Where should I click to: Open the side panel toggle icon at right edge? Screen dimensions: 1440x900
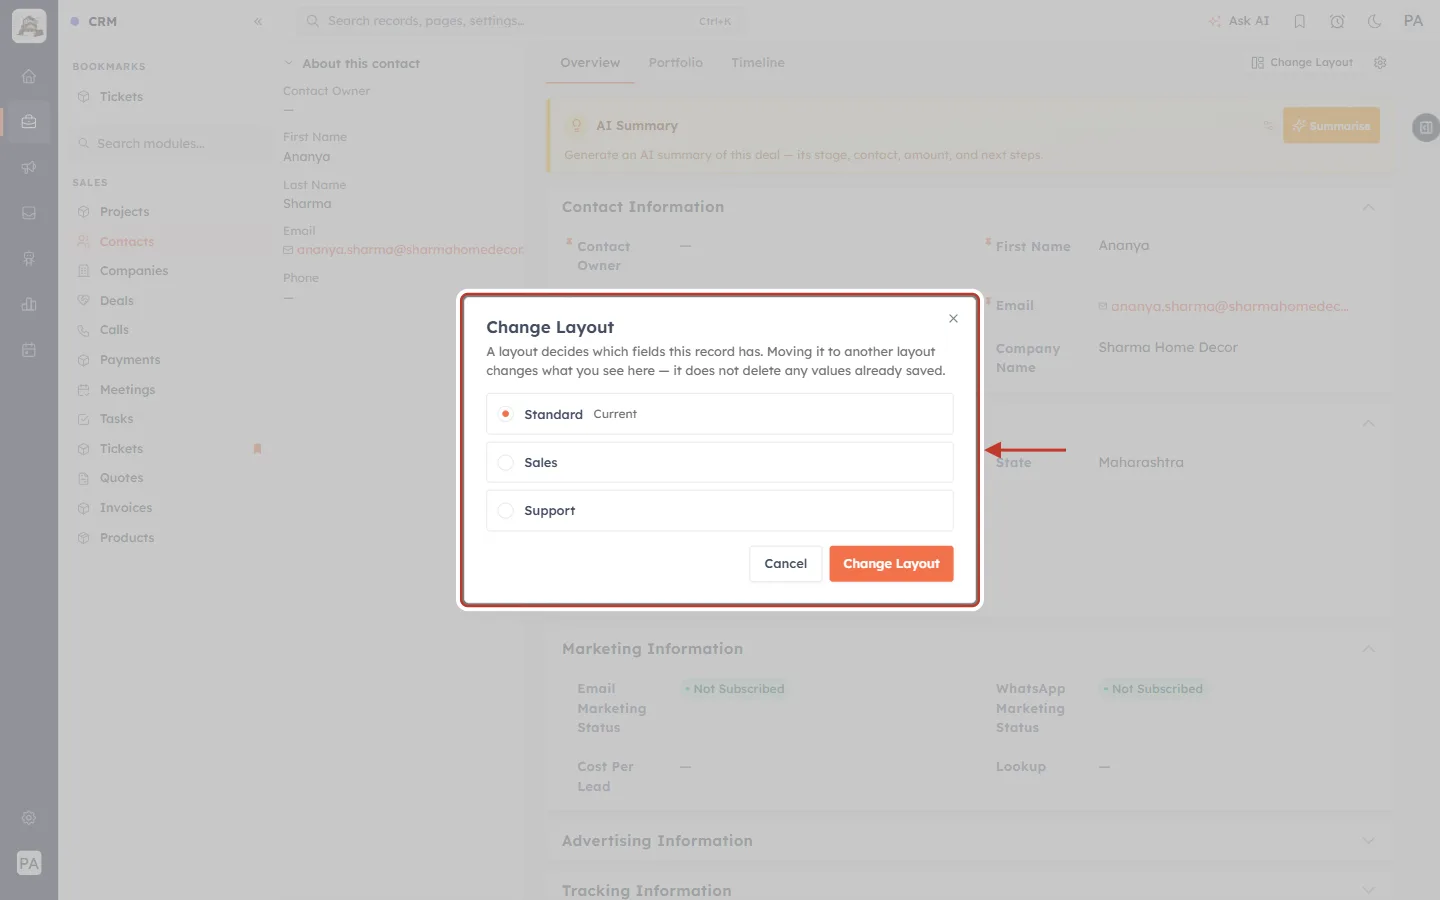(x=1426, y=128)
